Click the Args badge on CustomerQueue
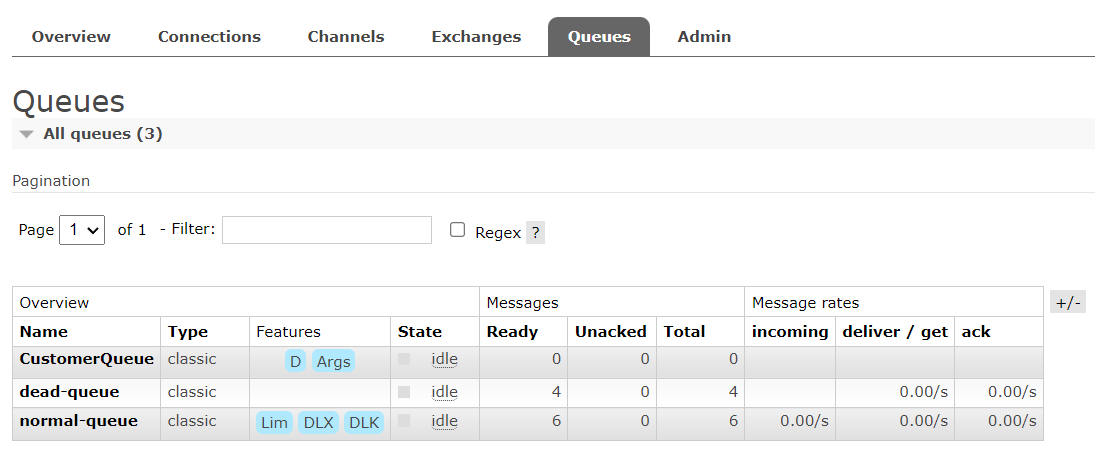This screenshot has width=1095, height=451. point(333,362)
